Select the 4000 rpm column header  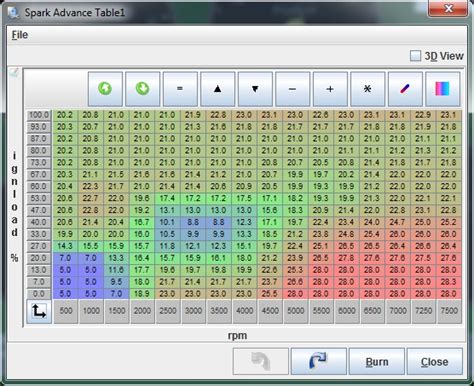(244, 311)
